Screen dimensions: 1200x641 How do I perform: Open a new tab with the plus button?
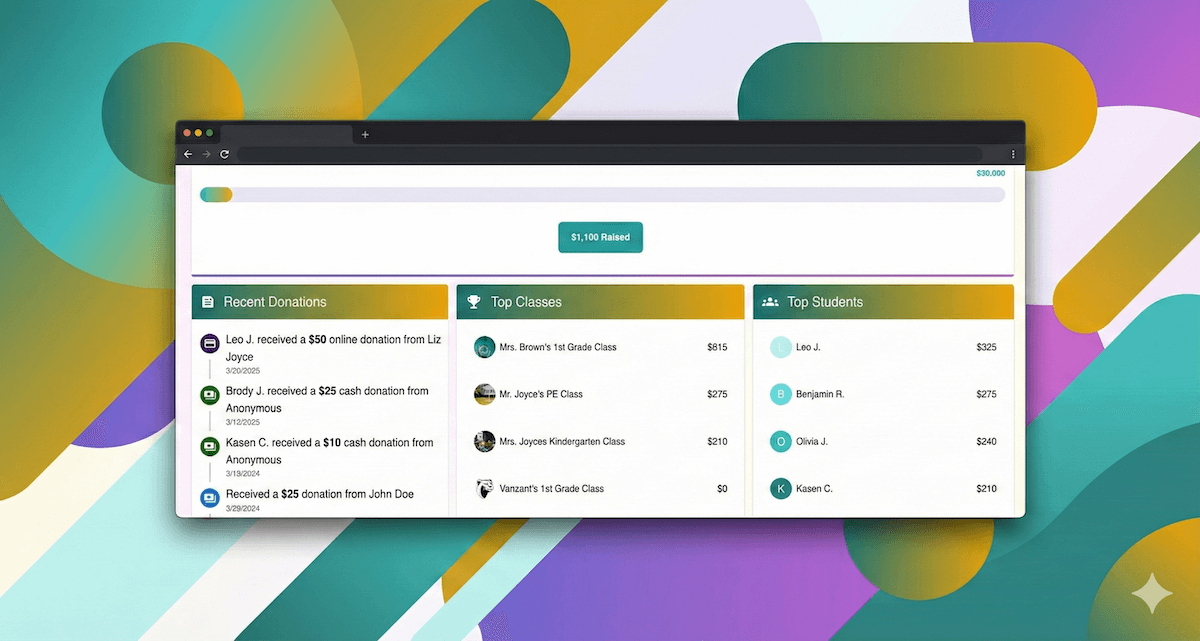click(x=365, y=133)
